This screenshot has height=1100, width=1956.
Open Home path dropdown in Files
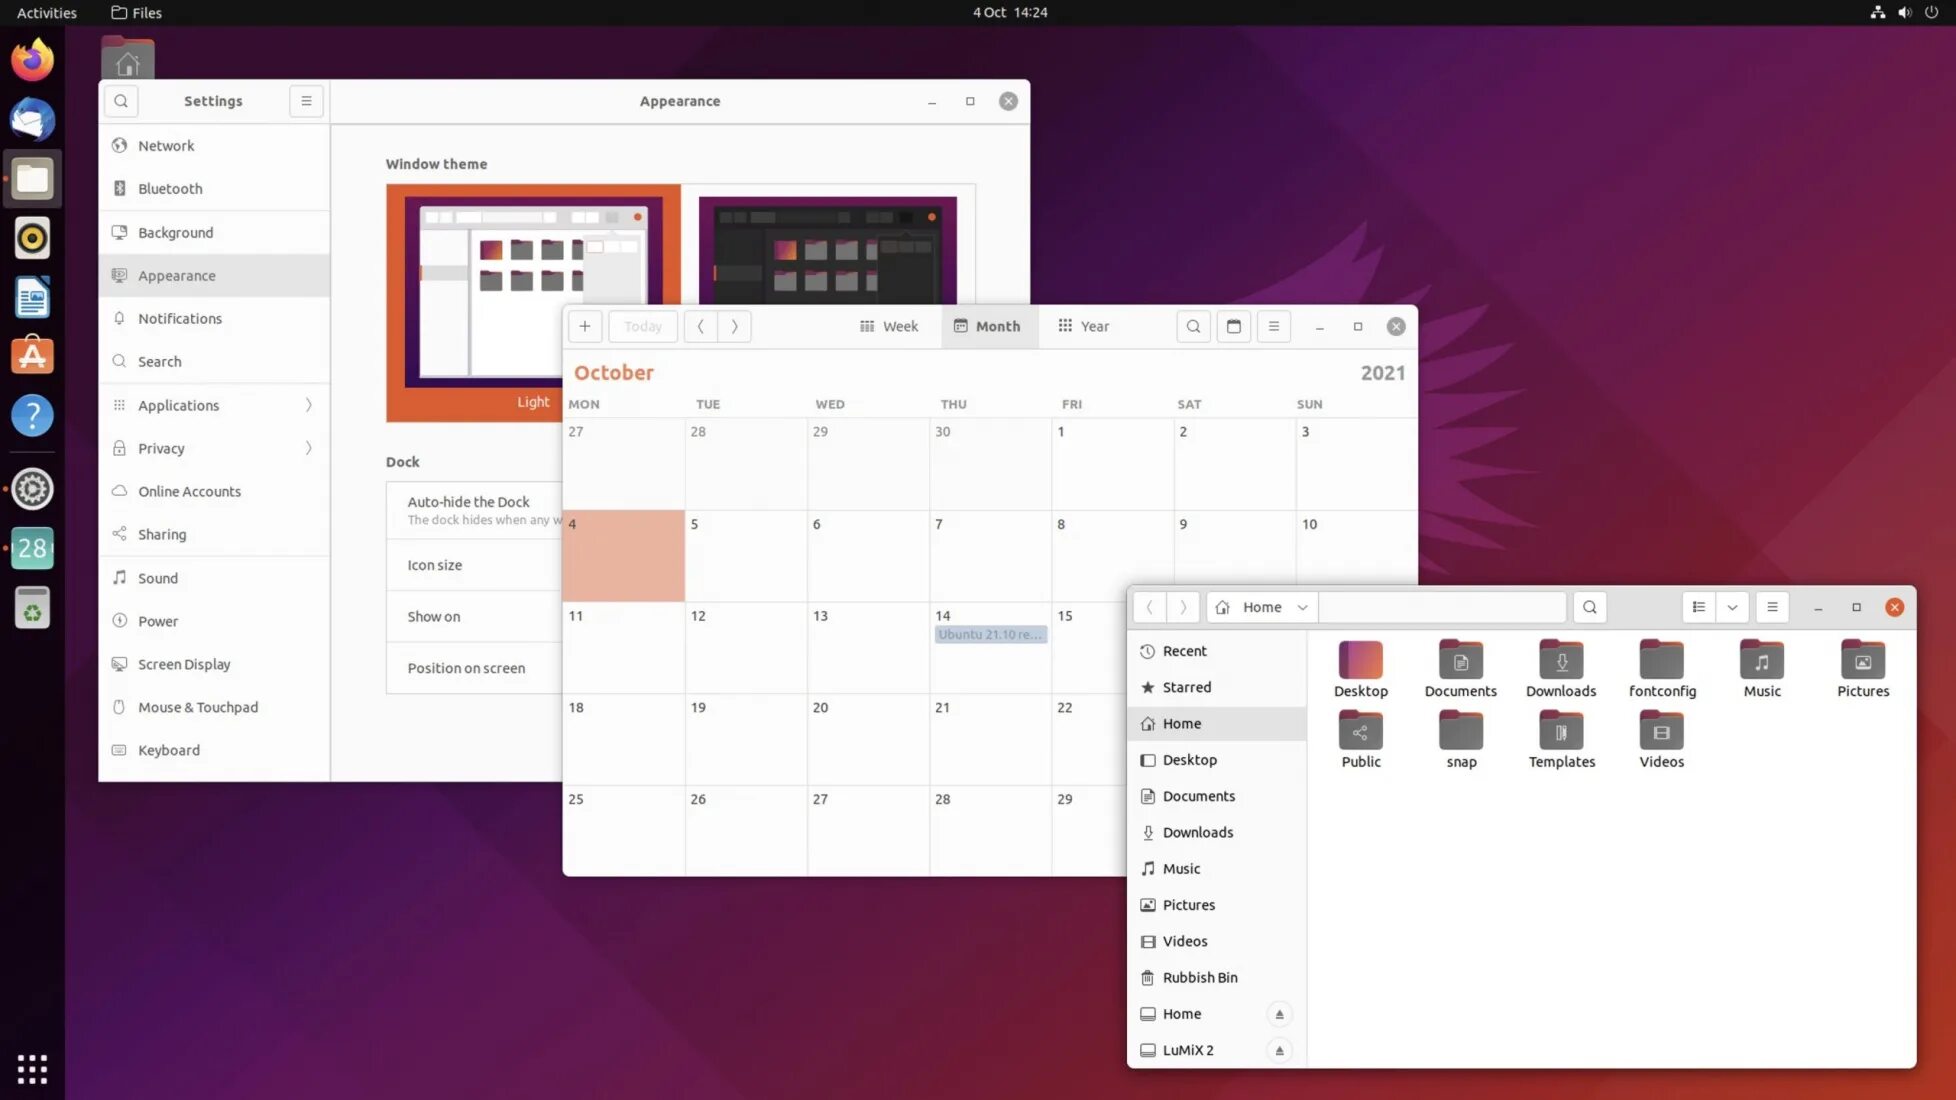pos(1302,607)
